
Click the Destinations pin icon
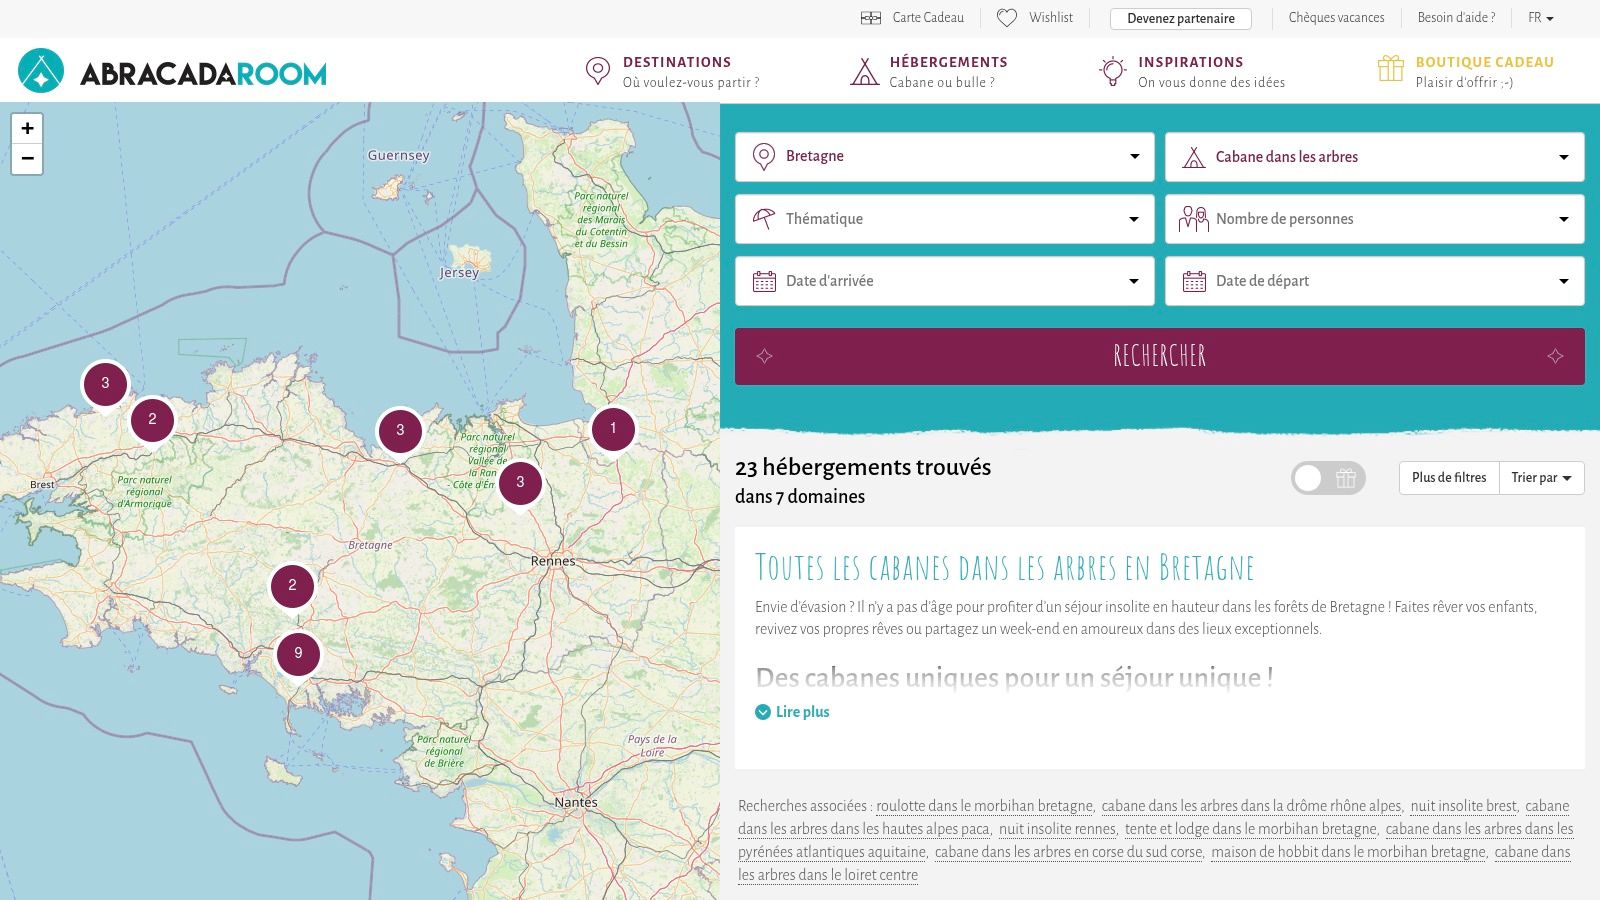(597, 71)
